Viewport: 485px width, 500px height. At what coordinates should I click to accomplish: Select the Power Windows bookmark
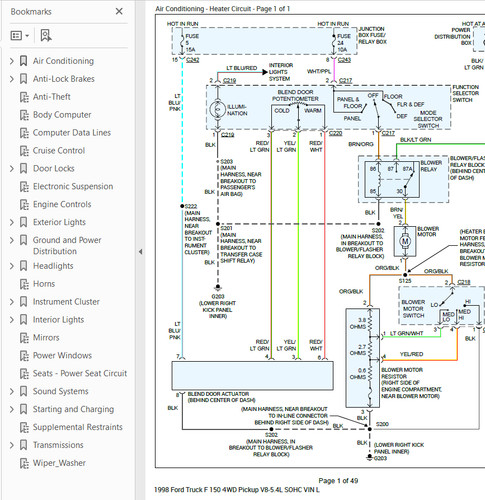point(62,356)
